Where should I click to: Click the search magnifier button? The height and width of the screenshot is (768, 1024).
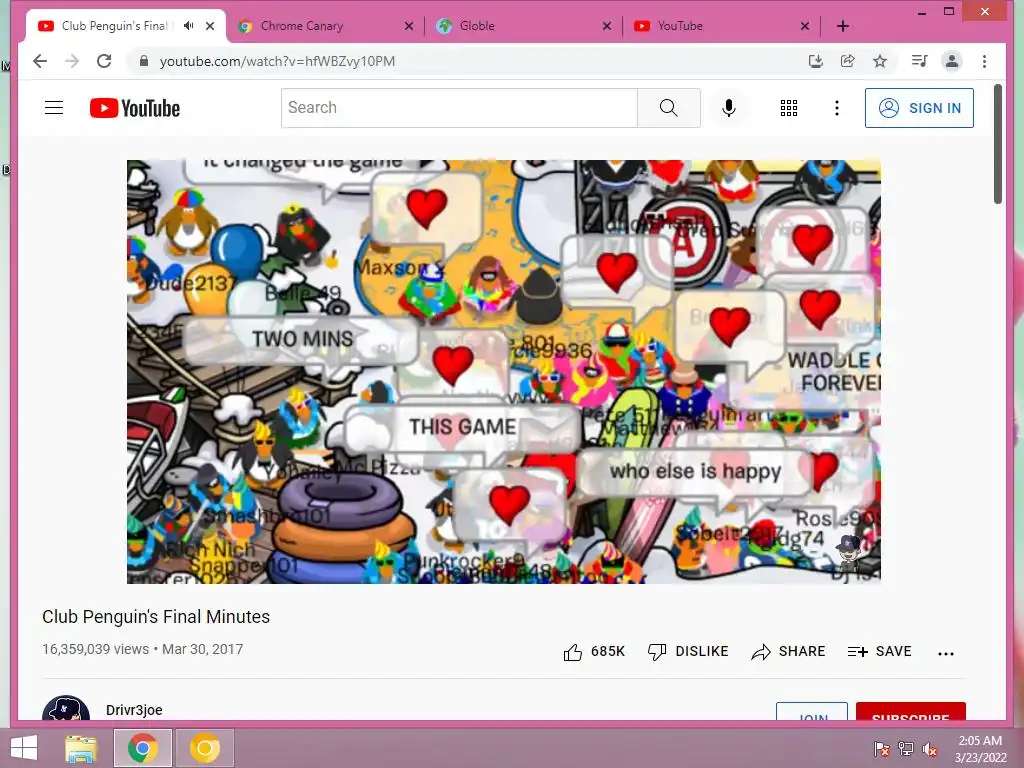coord(668,108)
